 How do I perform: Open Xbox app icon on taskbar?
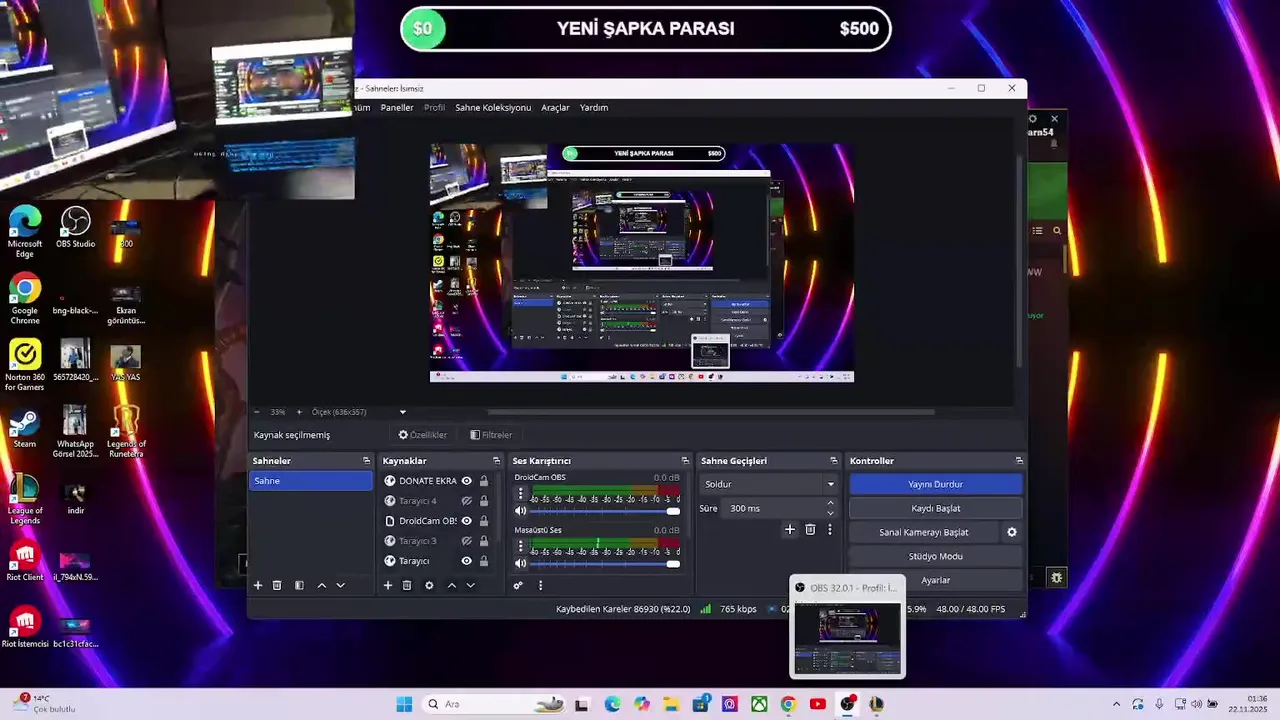759,704
